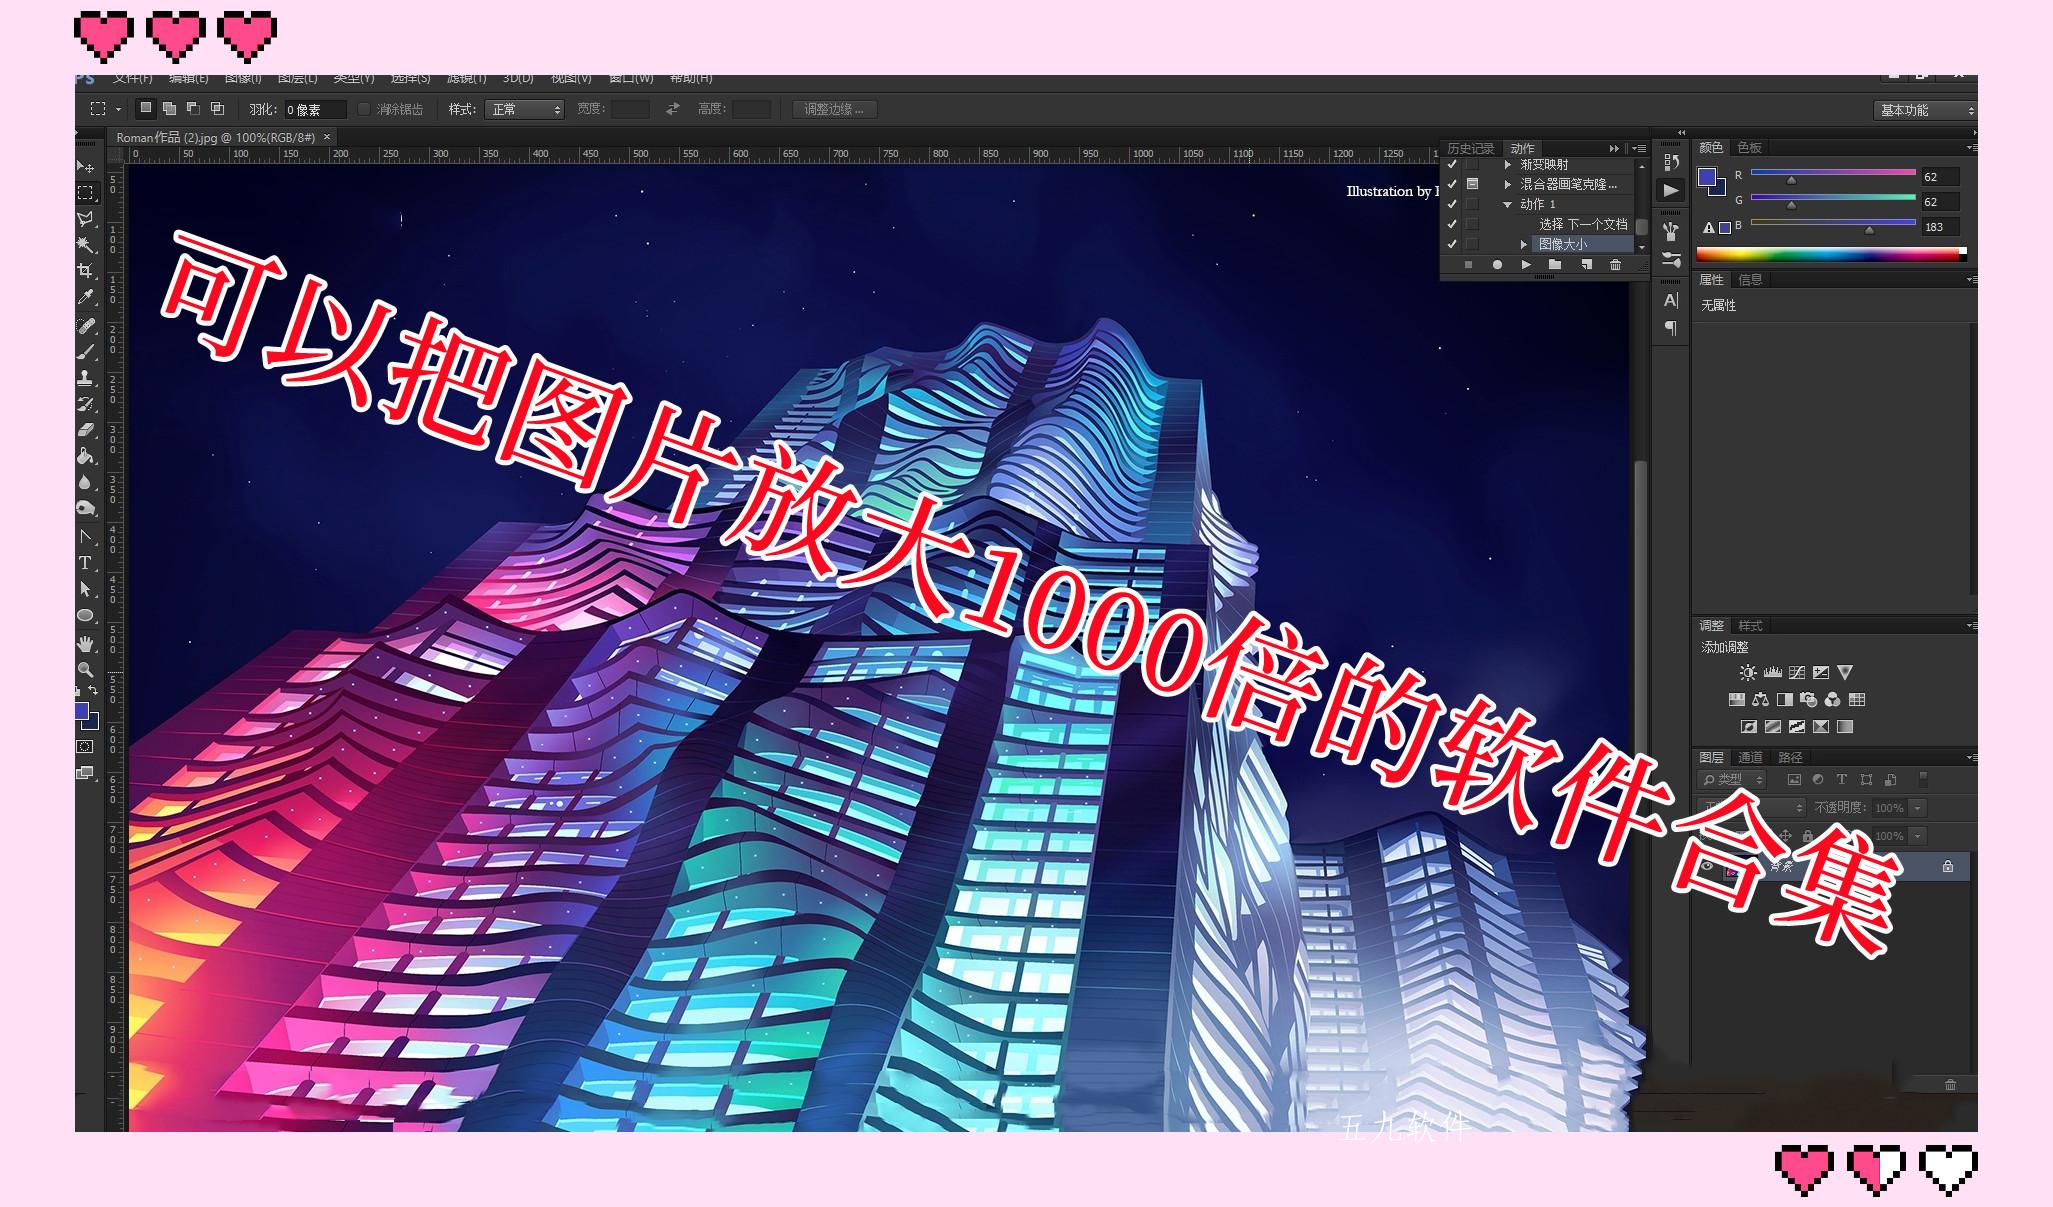Switch to the 通道 channels tab
The image size is (2053, 1207).
coord(1750,758)
